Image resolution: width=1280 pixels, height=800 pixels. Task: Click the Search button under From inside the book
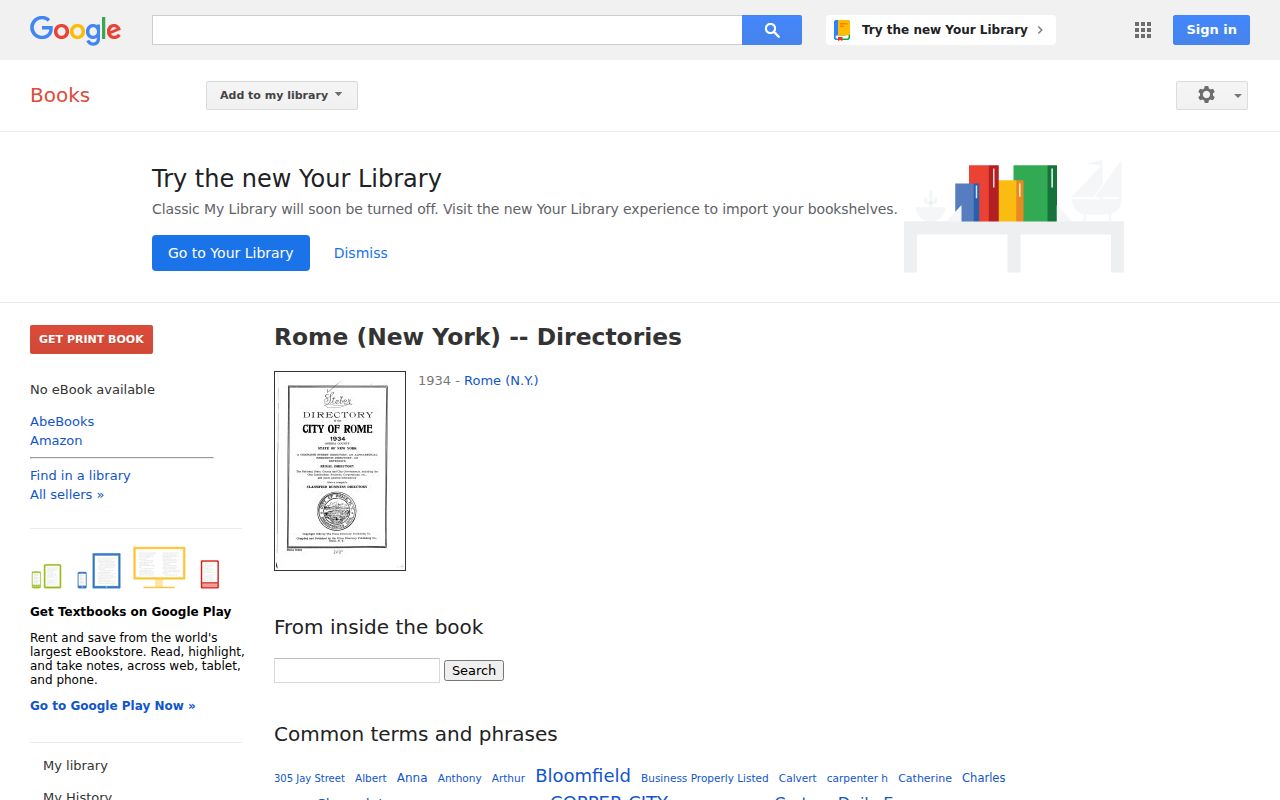point(474,670)
